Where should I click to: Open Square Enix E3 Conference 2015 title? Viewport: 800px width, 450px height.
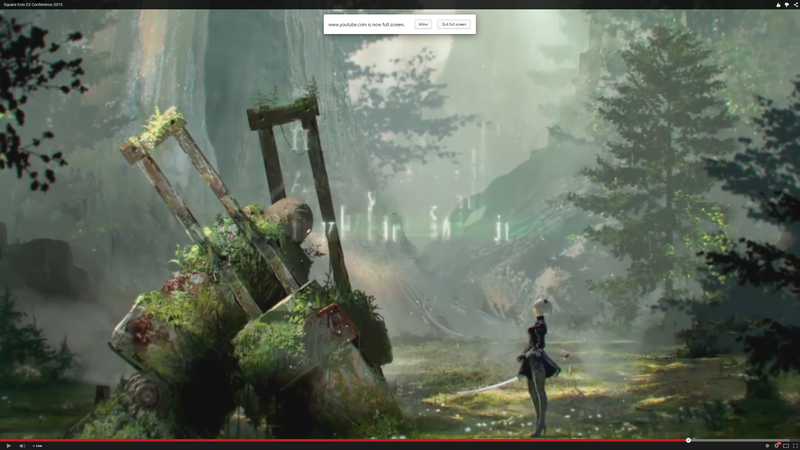pyautogui.click(x=32, y=5)
